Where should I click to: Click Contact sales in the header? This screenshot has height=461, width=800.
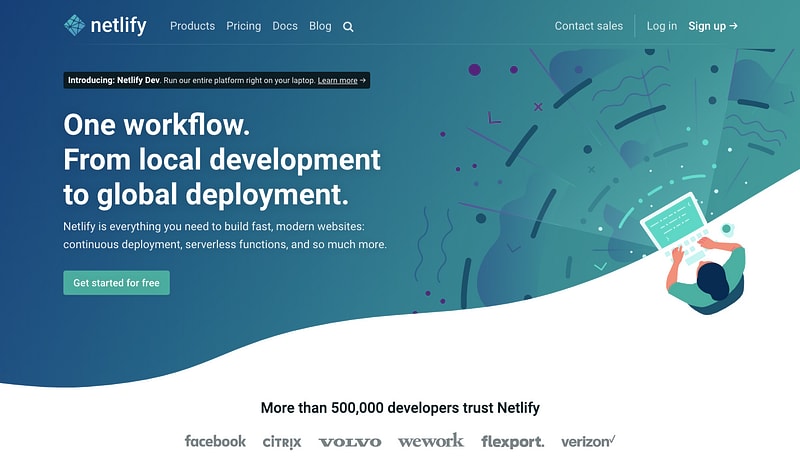point(589,26)
